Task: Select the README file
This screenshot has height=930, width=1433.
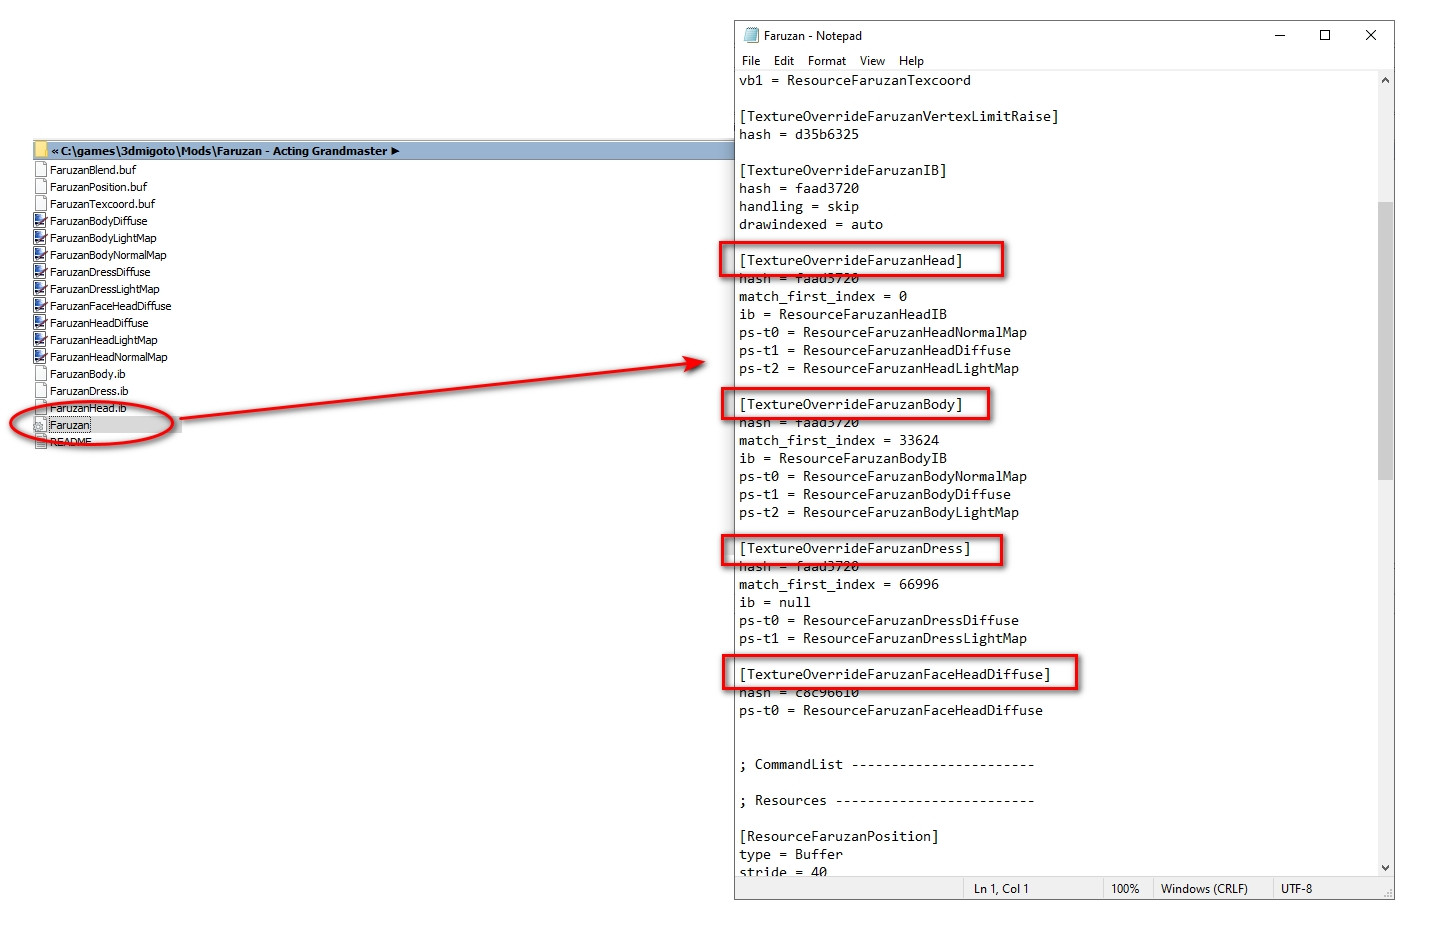Action: tap(70, 442)
